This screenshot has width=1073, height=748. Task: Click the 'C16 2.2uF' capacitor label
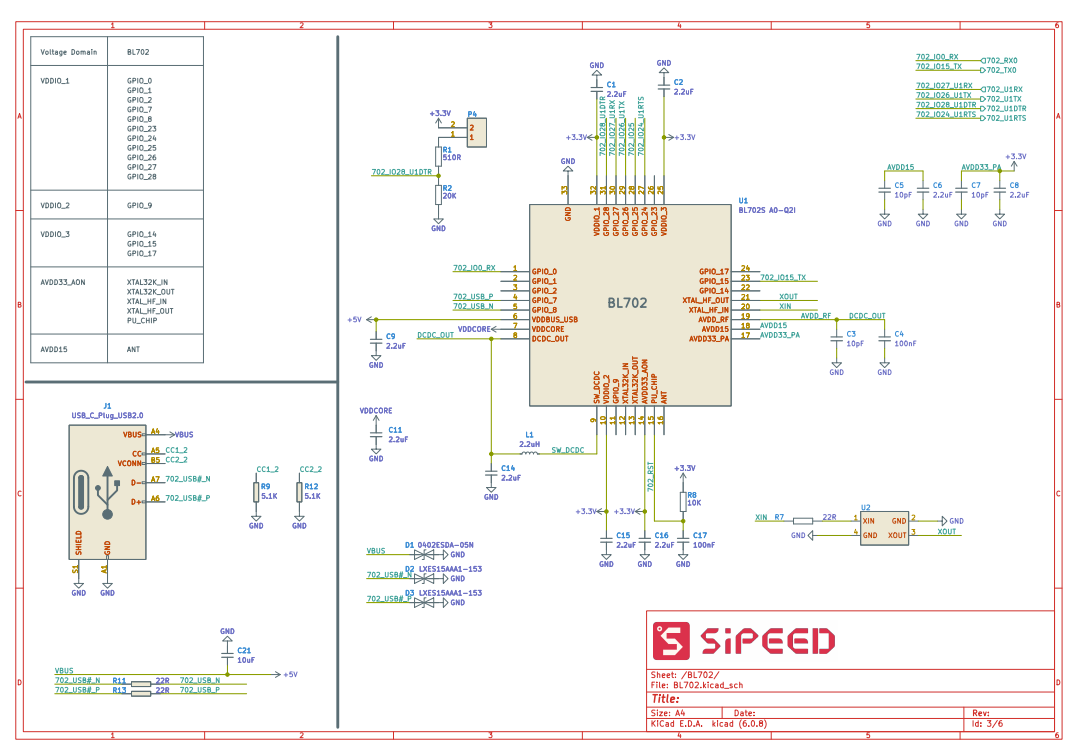click(x=664, y=541)
